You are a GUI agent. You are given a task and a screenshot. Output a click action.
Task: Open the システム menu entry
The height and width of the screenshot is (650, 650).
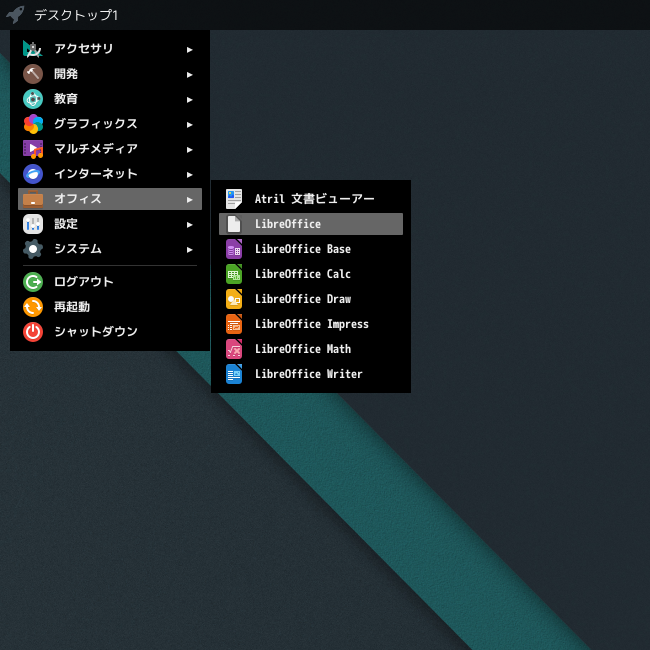(110, 249)
